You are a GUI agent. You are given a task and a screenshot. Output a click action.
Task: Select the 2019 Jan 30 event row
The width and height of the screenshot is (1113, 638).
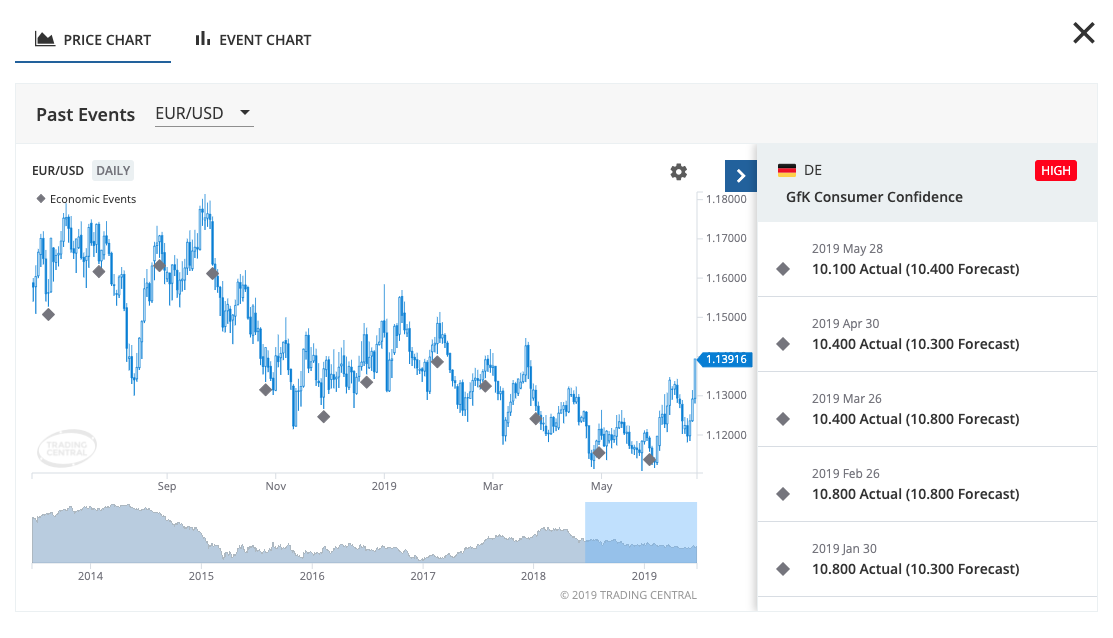927,559
